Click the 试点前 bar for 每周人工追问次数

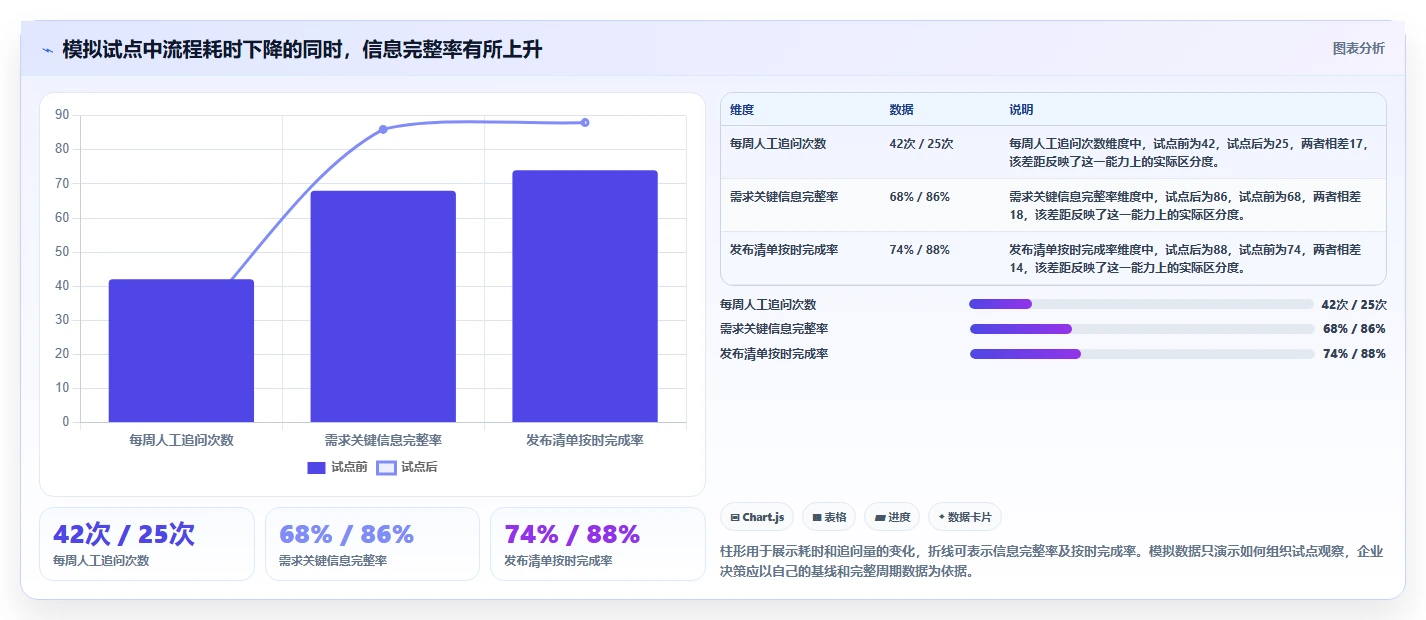click(x=181, y=351)
